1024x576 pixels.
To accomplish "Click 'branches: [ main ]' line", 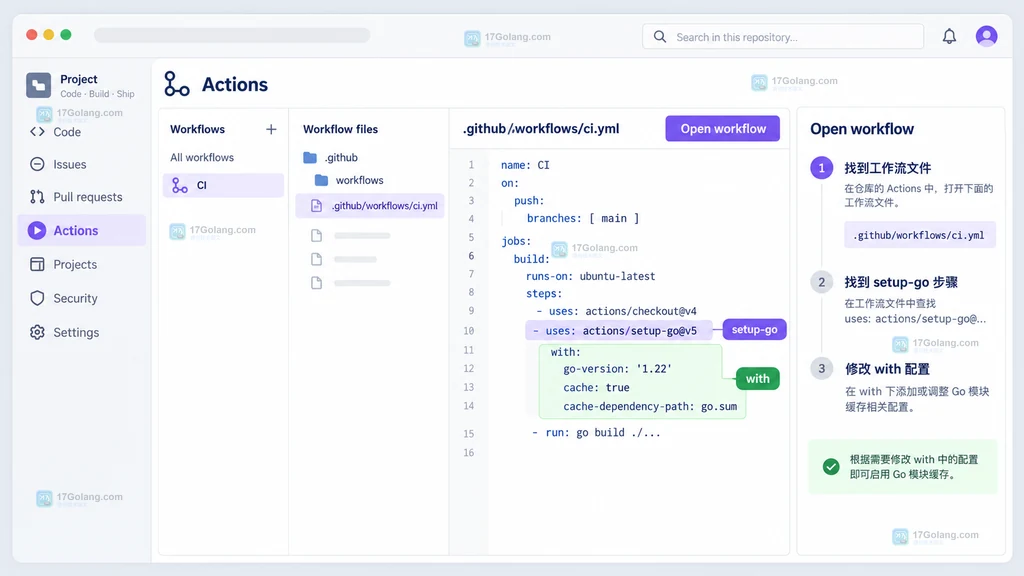I will (583, 218).
